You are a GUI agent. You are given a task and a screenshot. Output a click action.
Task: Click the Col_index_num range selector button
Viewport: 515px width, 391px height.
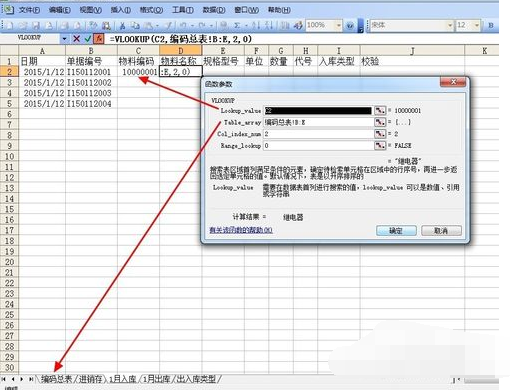tap(380, 134)
